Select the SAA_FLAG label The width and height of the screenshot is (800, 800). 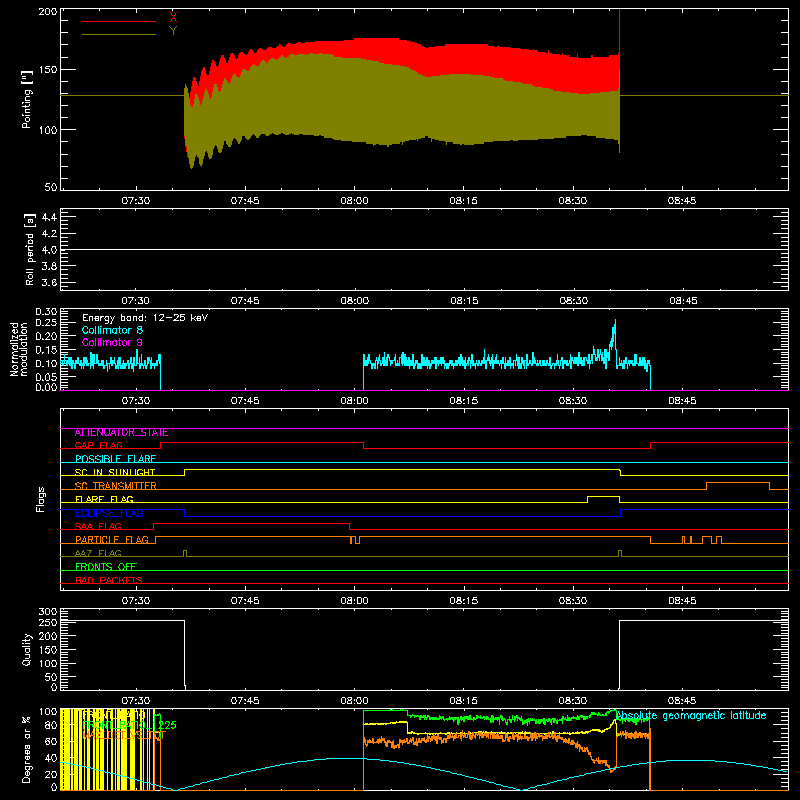click(x=98, y=527)
